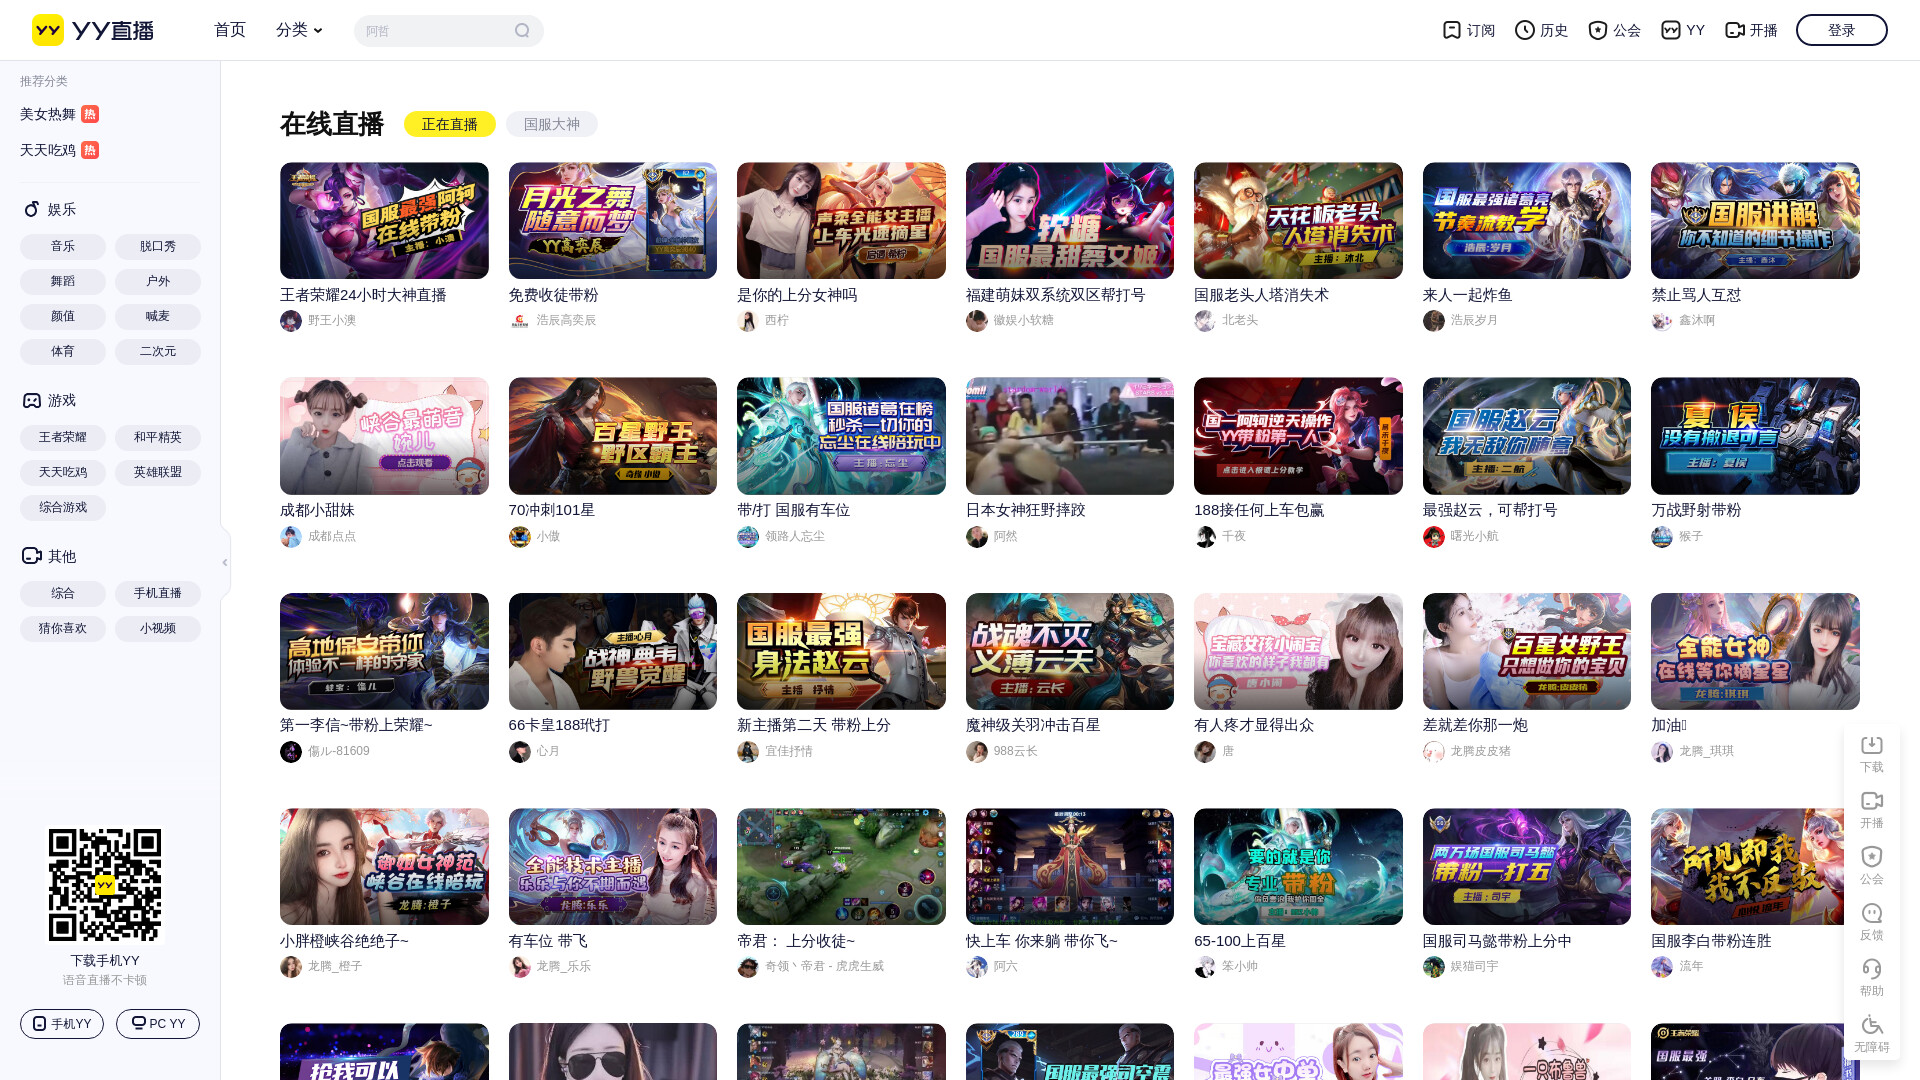This screenshot has height=1080, width=1920.
Task: Click avatar beside 曙光小航
Action: (1434, 537)
